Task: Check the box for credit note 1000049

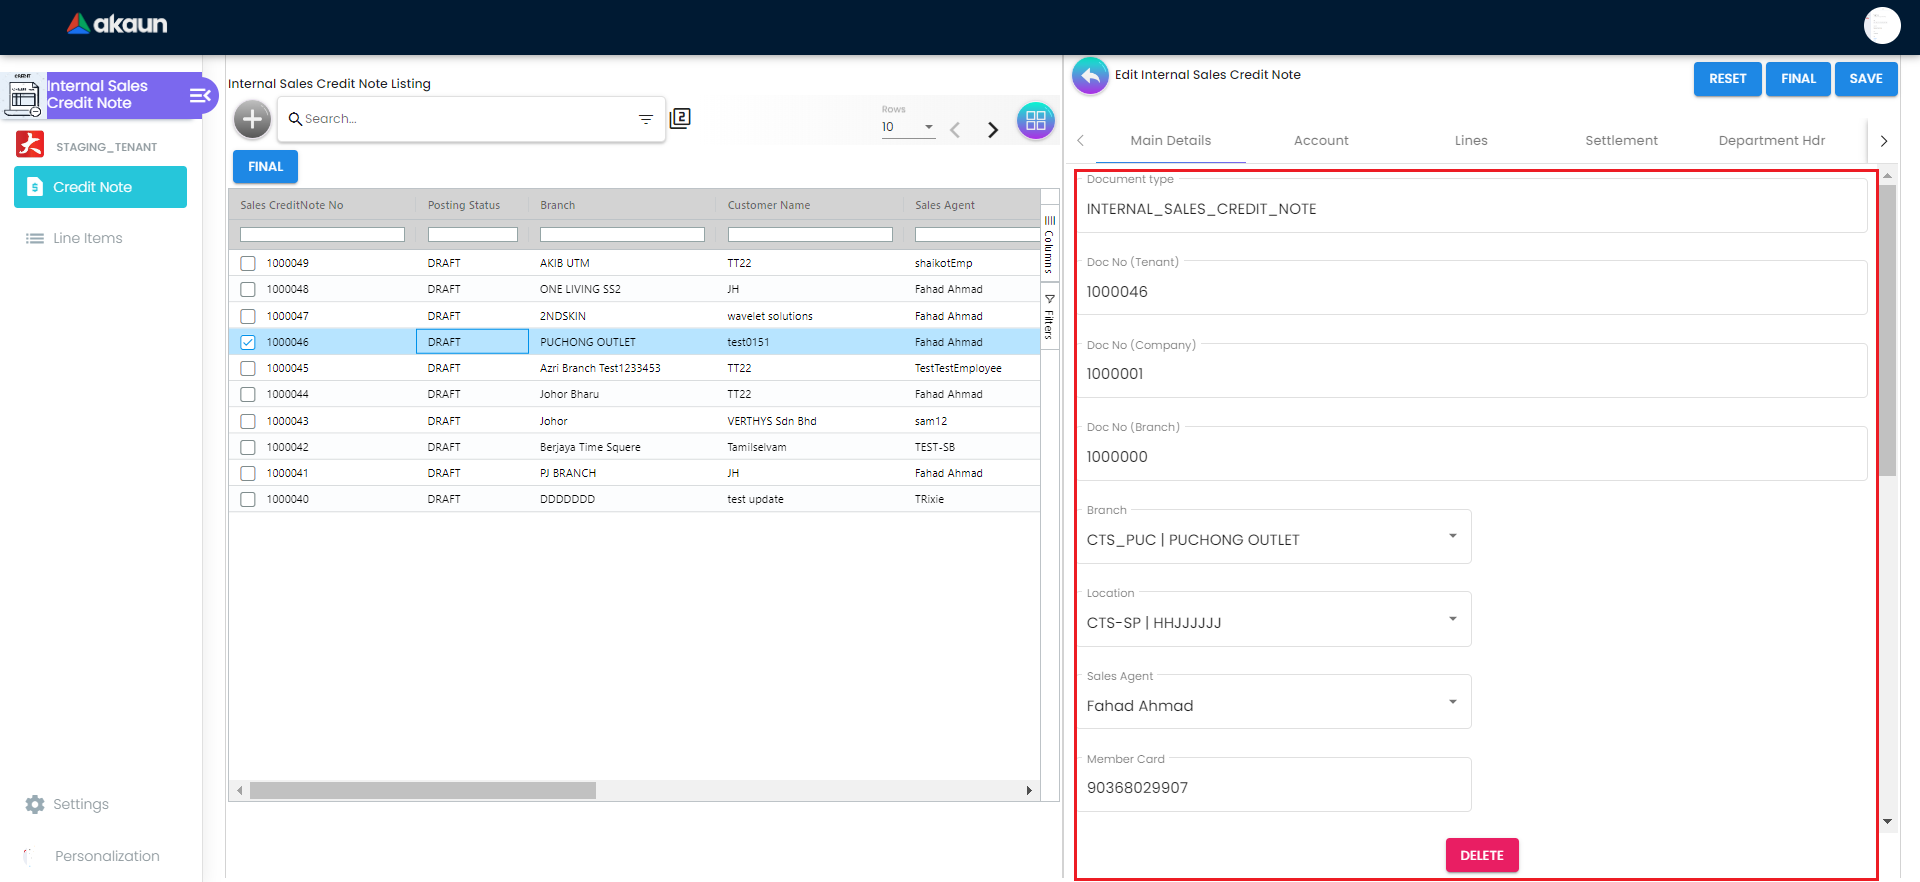Action: point(248,264)
